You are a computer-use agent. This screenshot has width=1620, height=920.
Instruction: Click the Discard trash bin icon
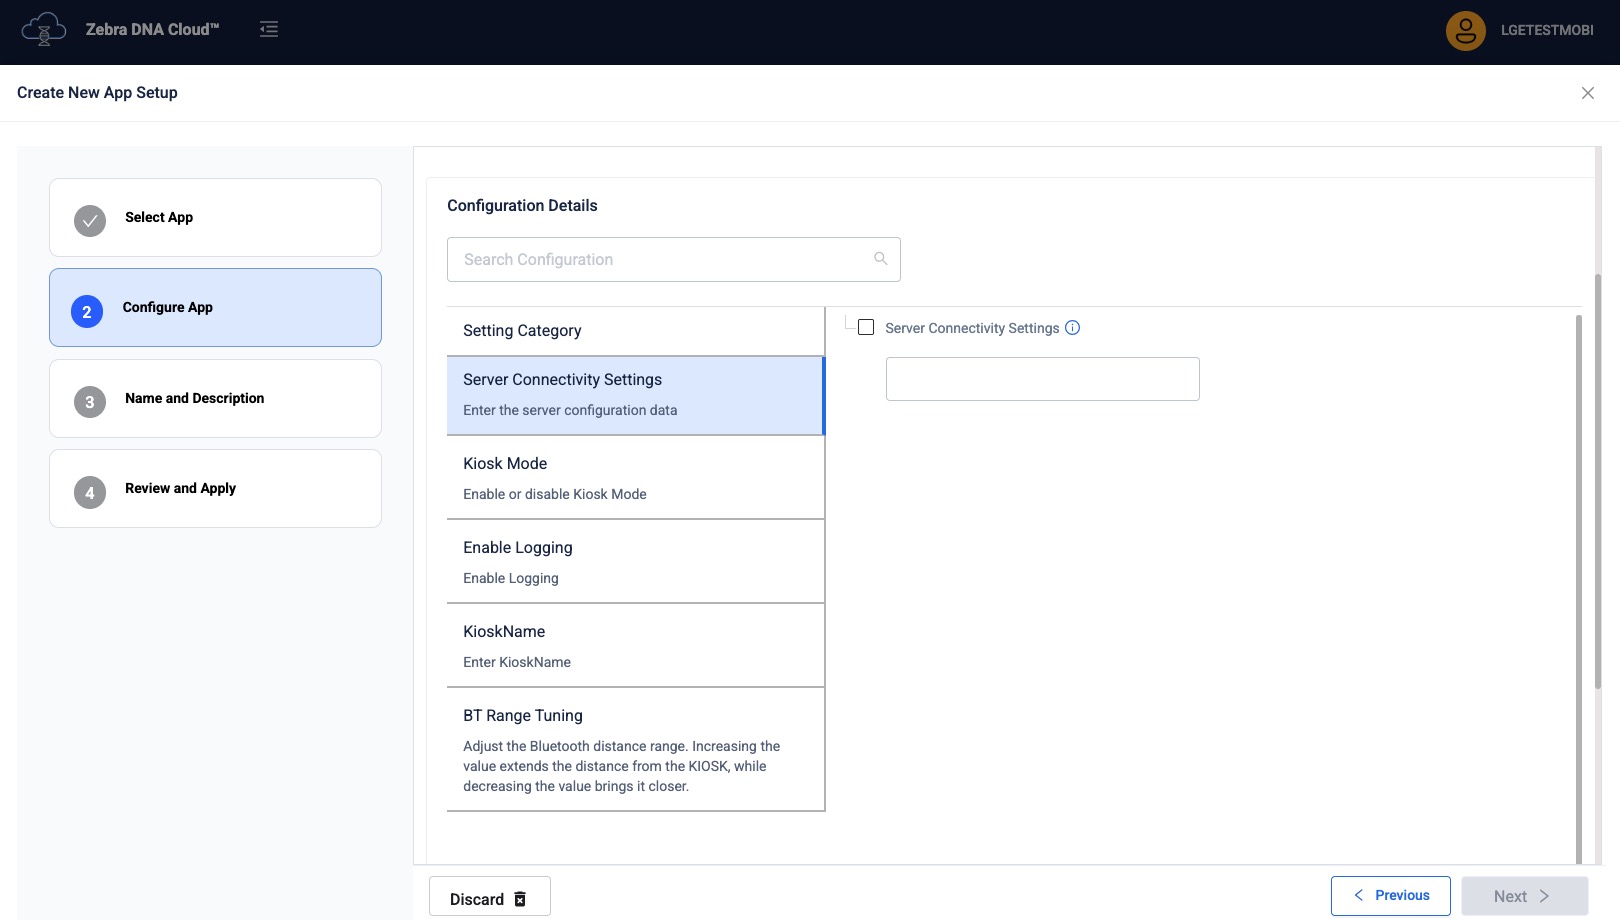[520, 899]
